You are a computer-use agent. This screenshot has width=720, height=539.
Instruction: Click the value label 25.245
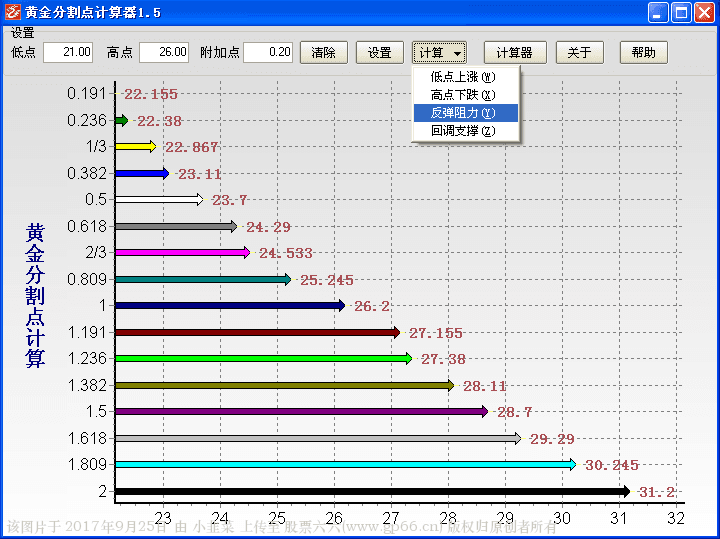tap(327, 280)
